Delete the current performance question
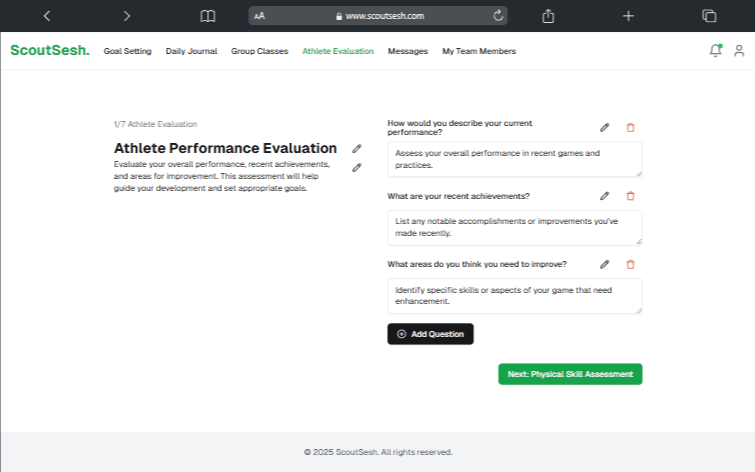The height and width of the screenshot is (472, 755). (630, 127)
